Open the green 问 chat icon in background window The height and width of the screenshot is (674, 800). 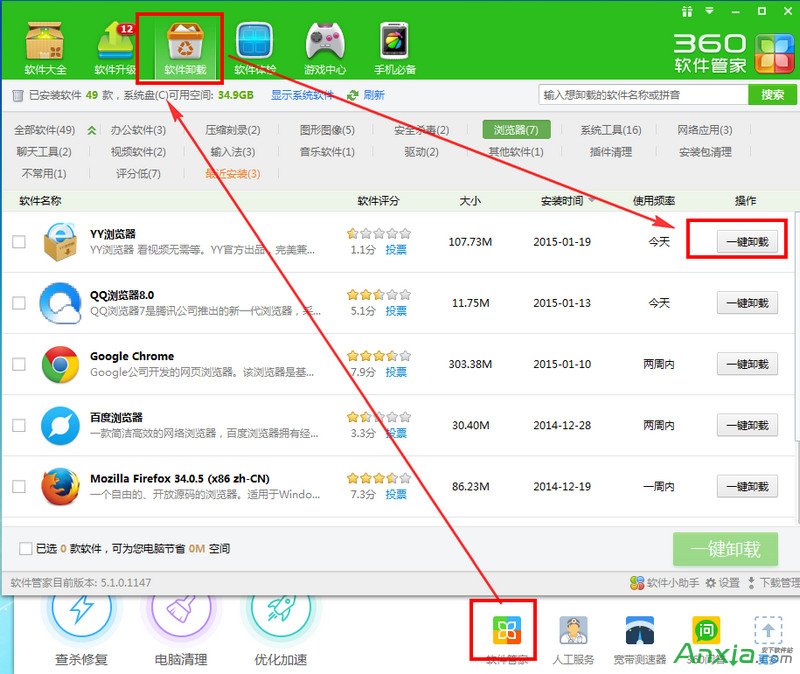point(706,631)
